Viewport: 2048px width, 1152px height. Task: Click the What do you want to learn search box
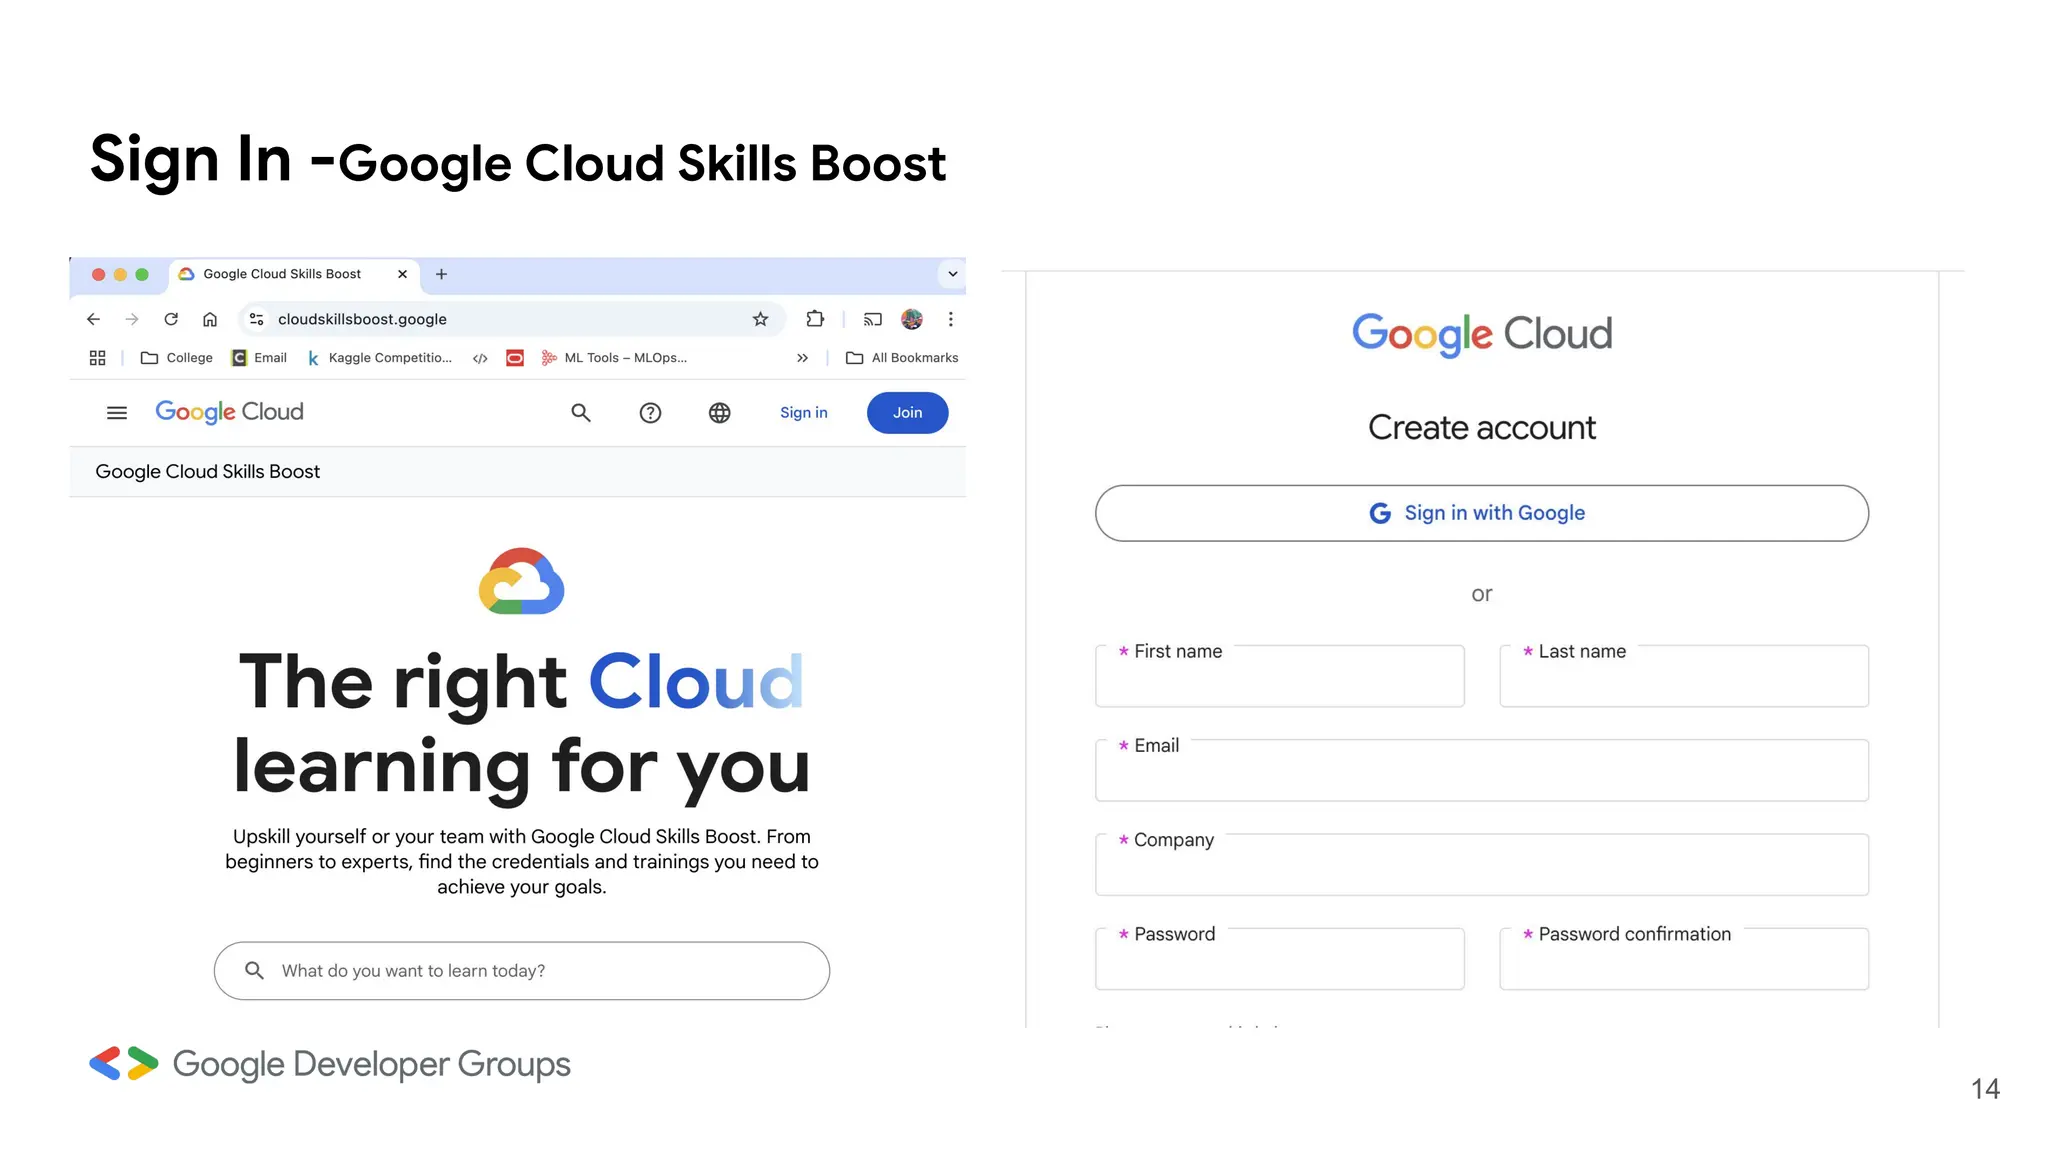[521, 971]
